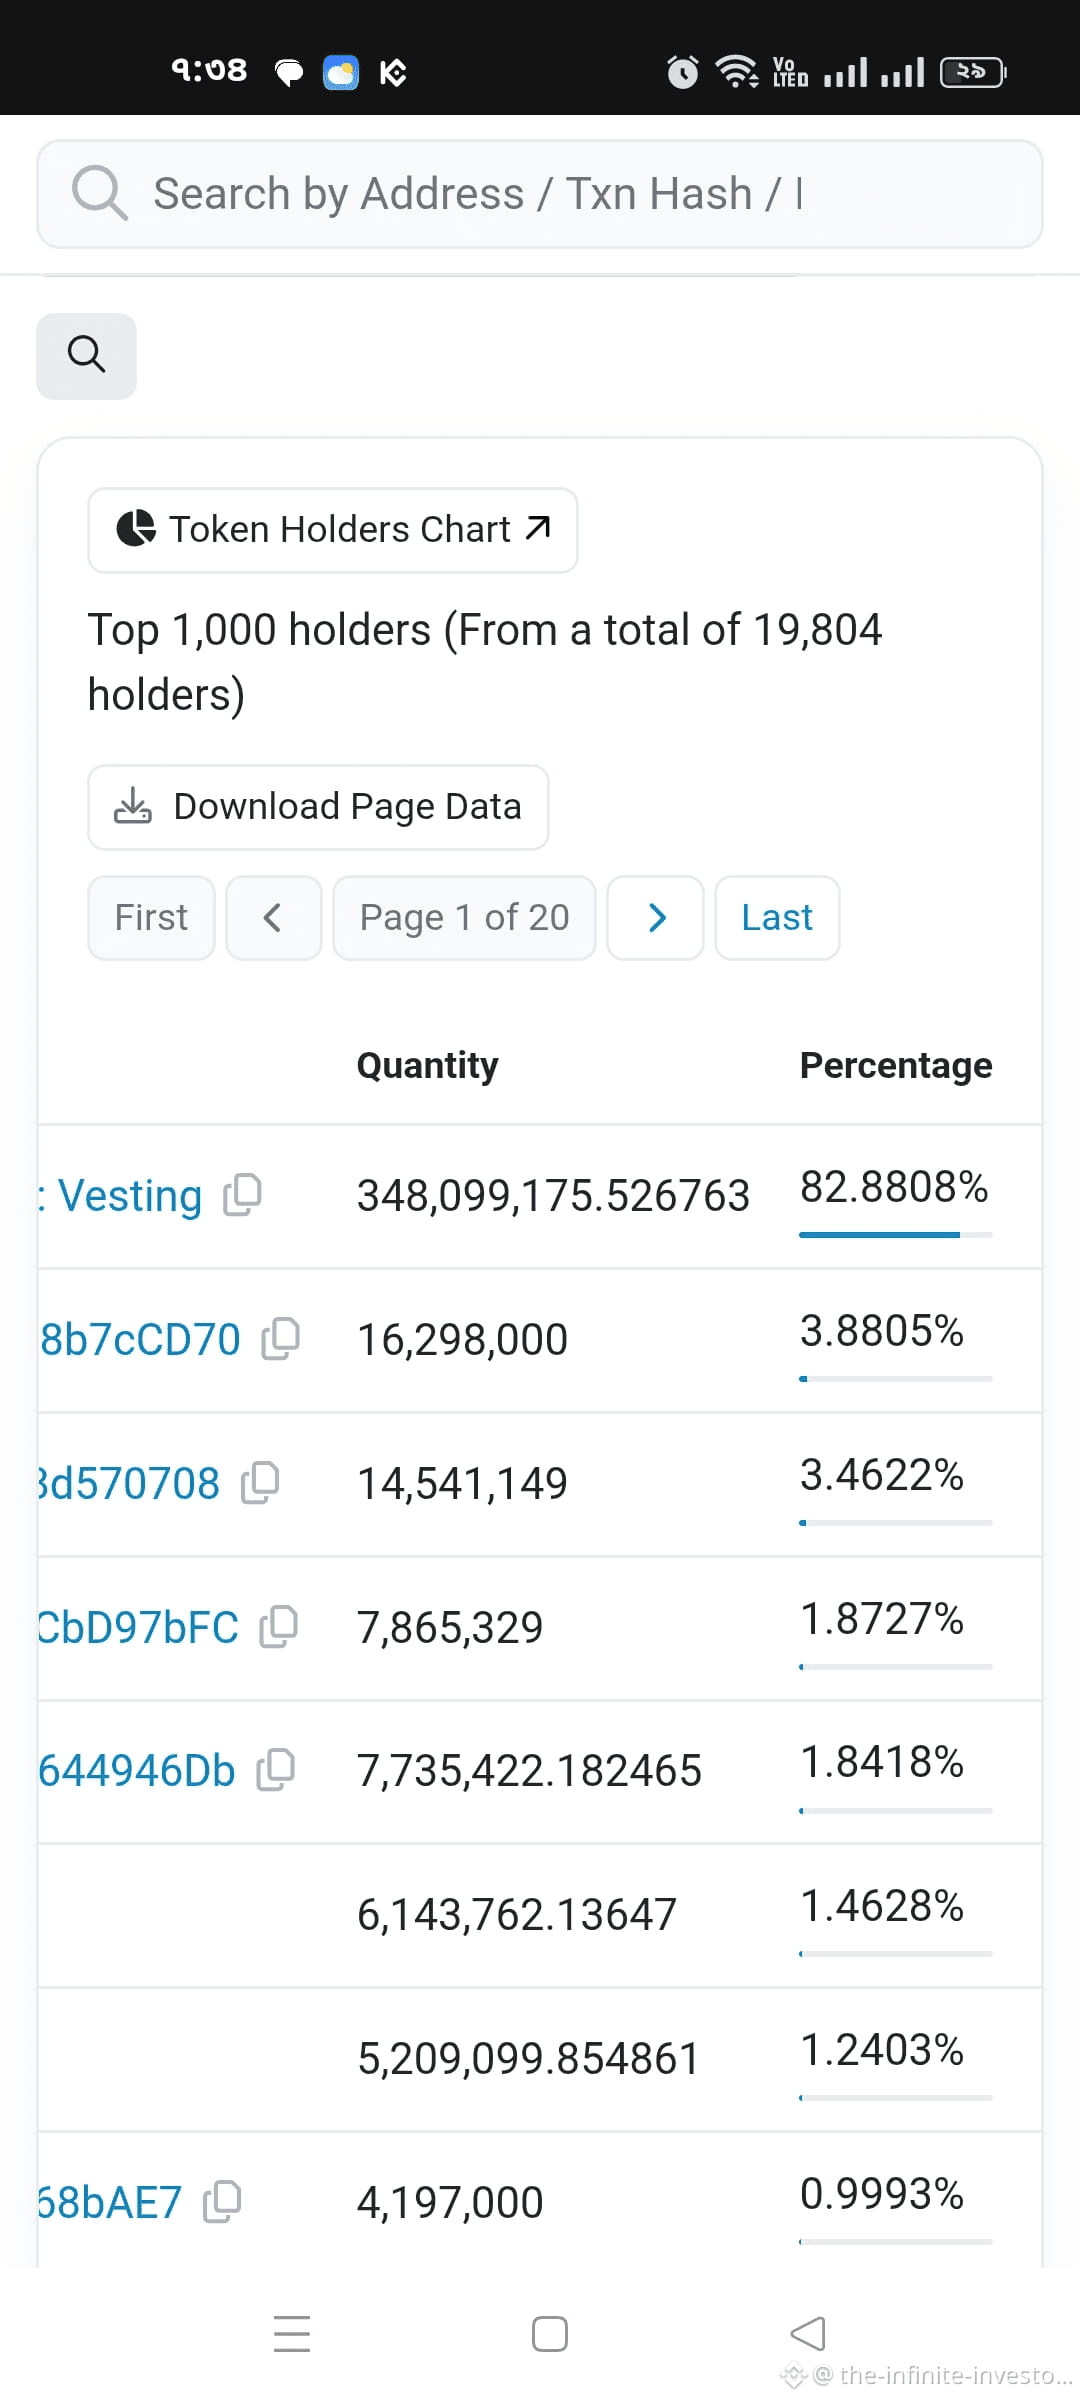The width and height of the screenshot is (1080, 2400).
Task: Open holder address 8b7cCD70
Action: 140,1340
